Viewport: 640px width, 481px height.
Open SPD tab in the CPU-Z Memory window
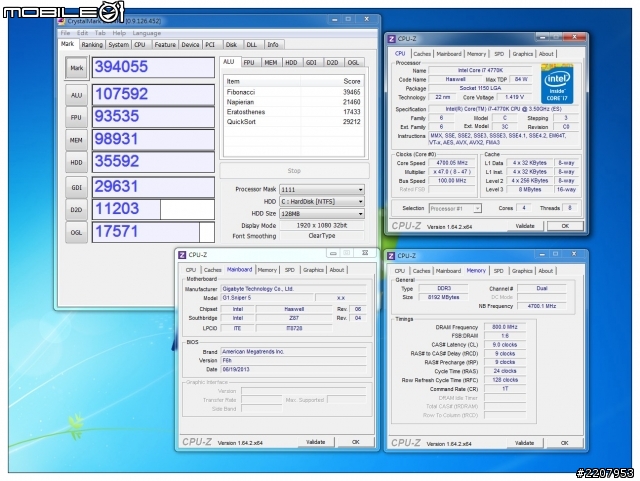tap(498, 271)
